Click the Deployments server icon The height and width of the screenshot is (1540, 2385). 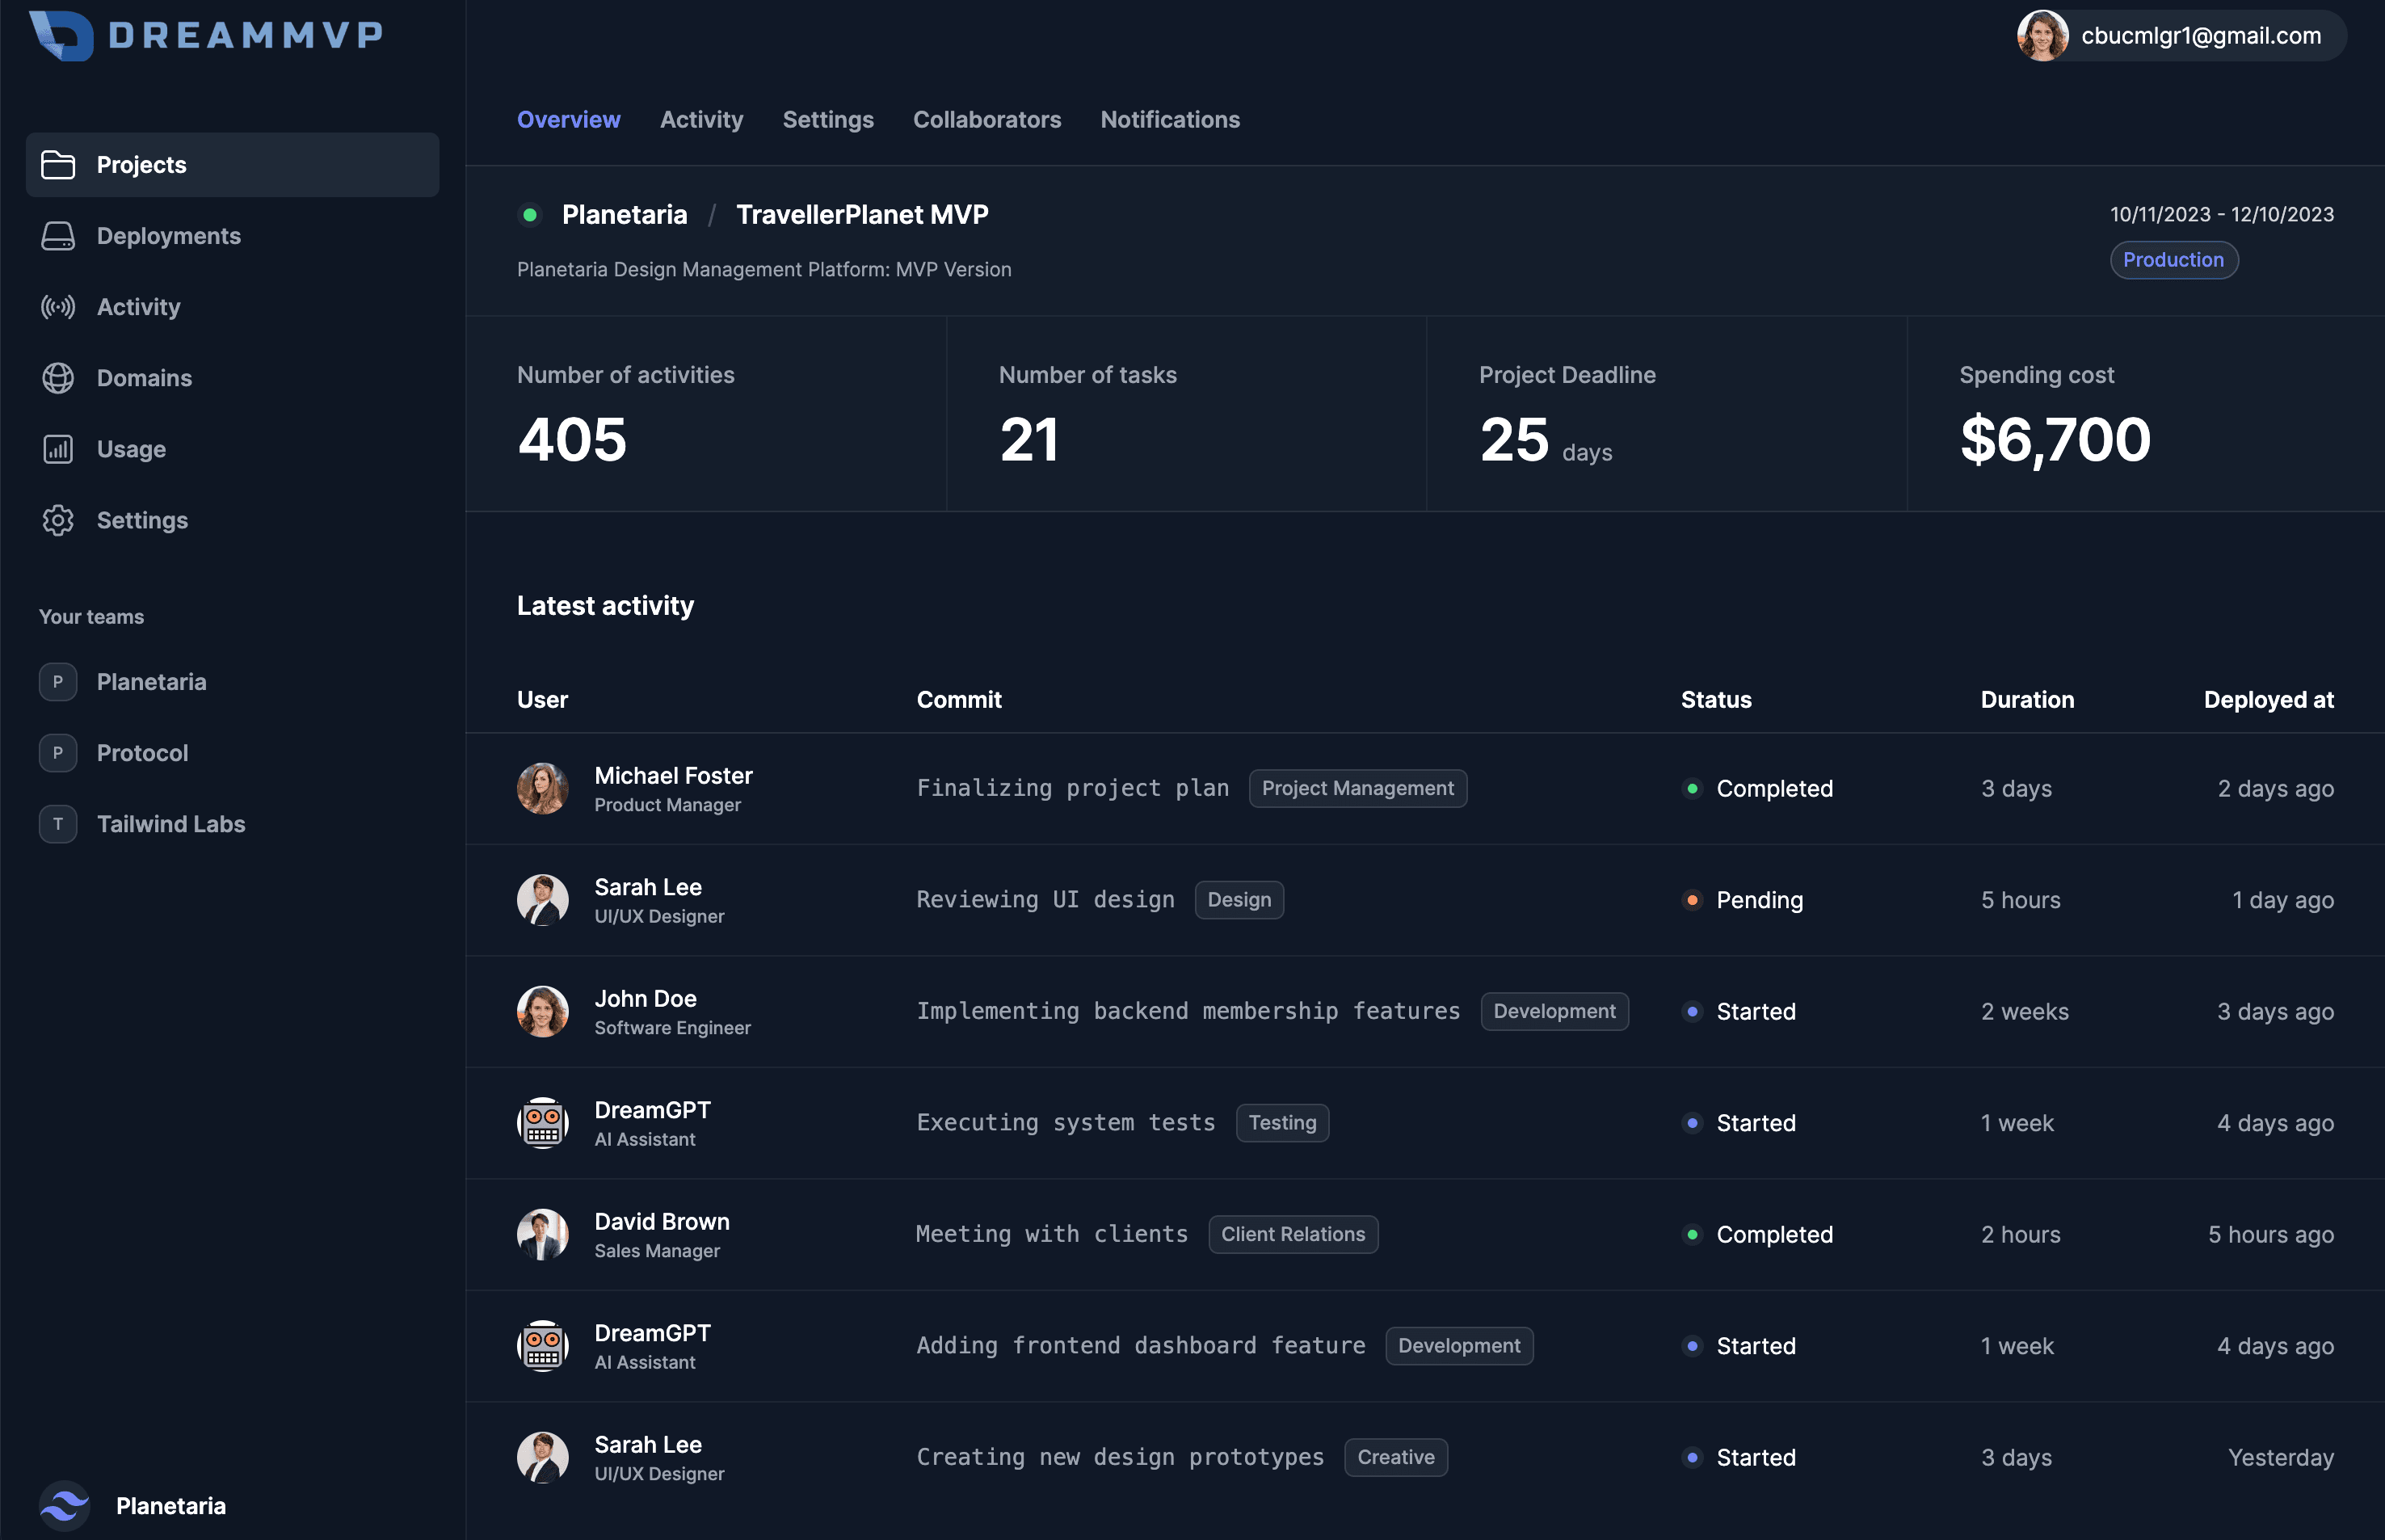58,236
